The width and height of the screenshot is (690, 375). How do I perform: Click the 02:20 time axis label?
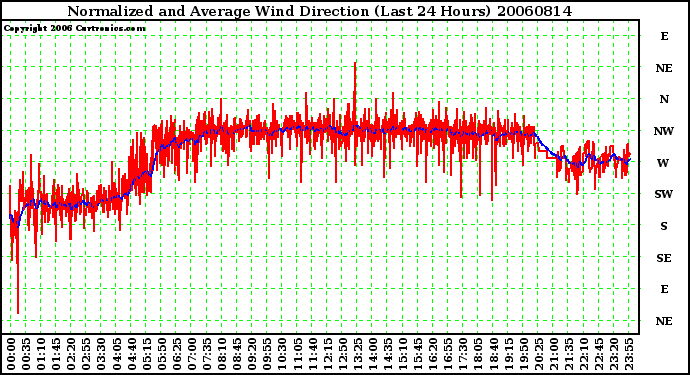tap(71, 354)
